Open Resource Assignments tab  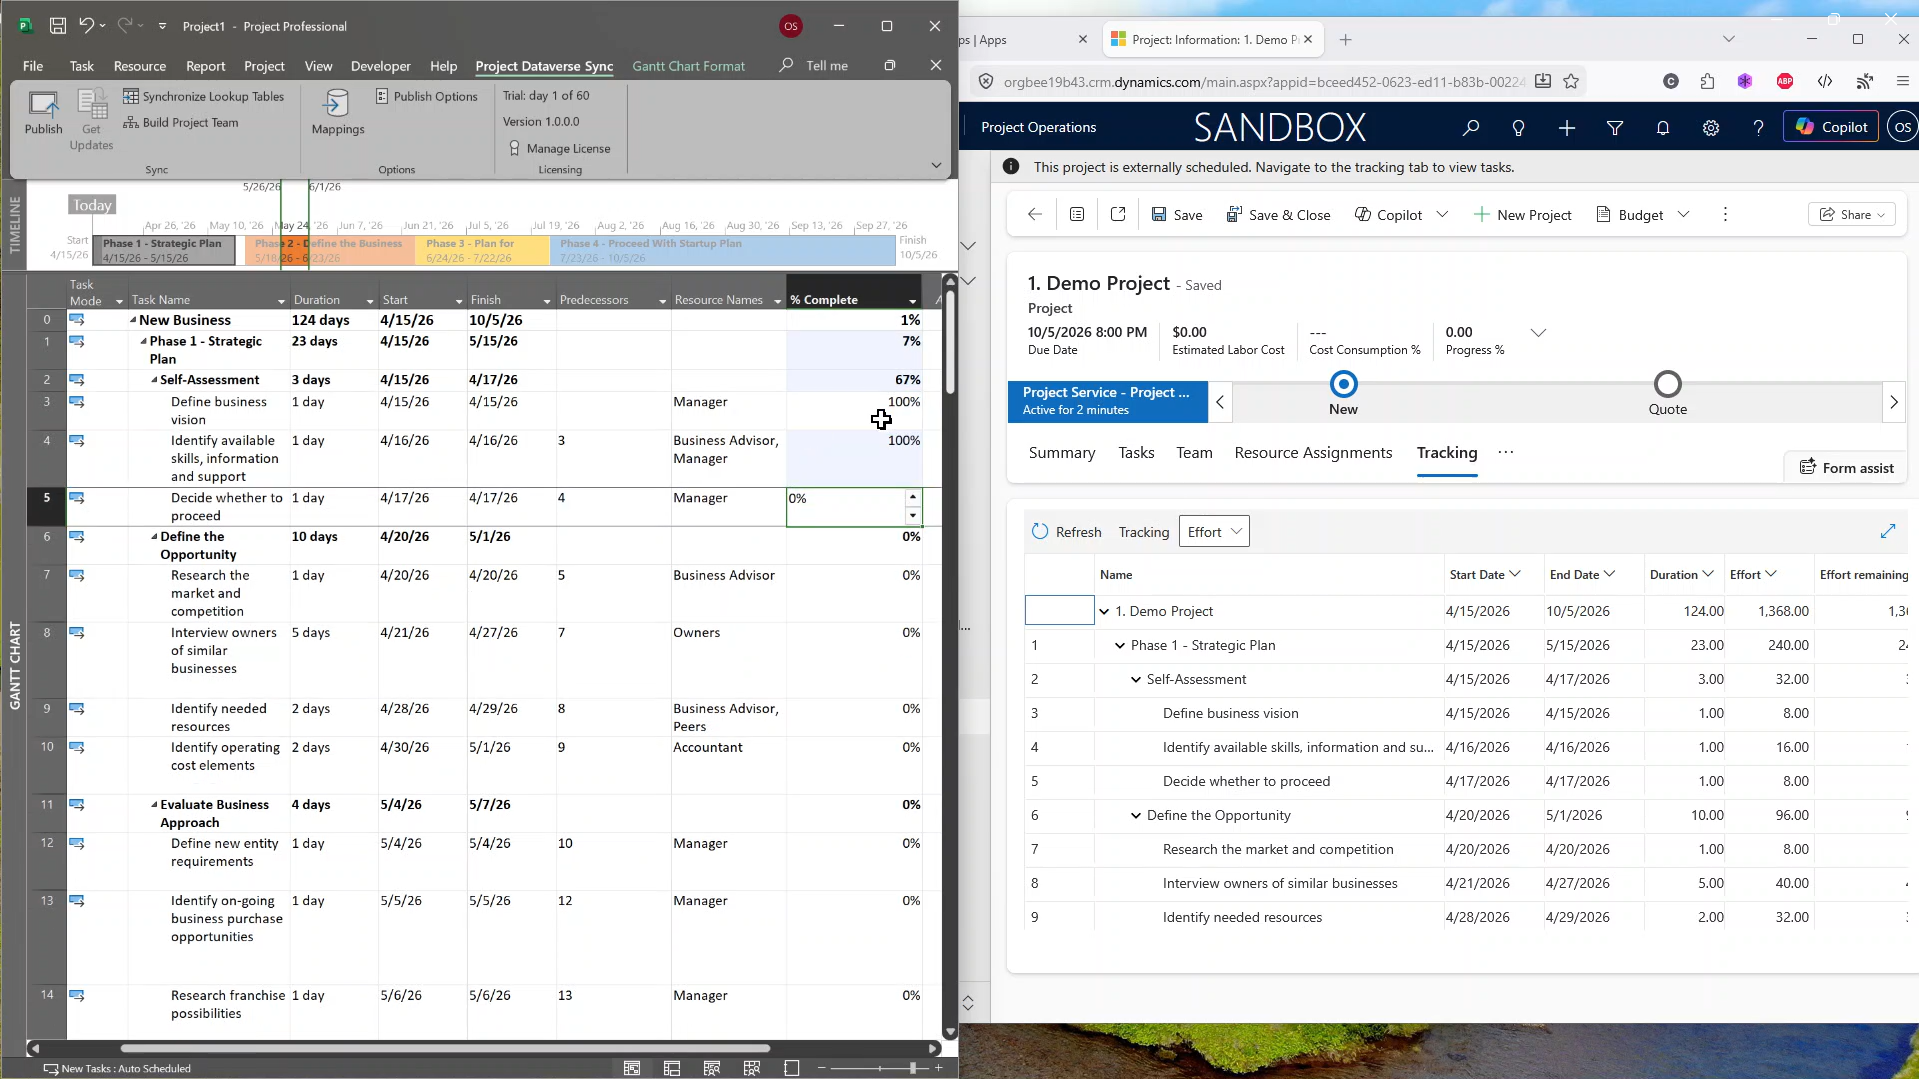tap(1313, 452)
